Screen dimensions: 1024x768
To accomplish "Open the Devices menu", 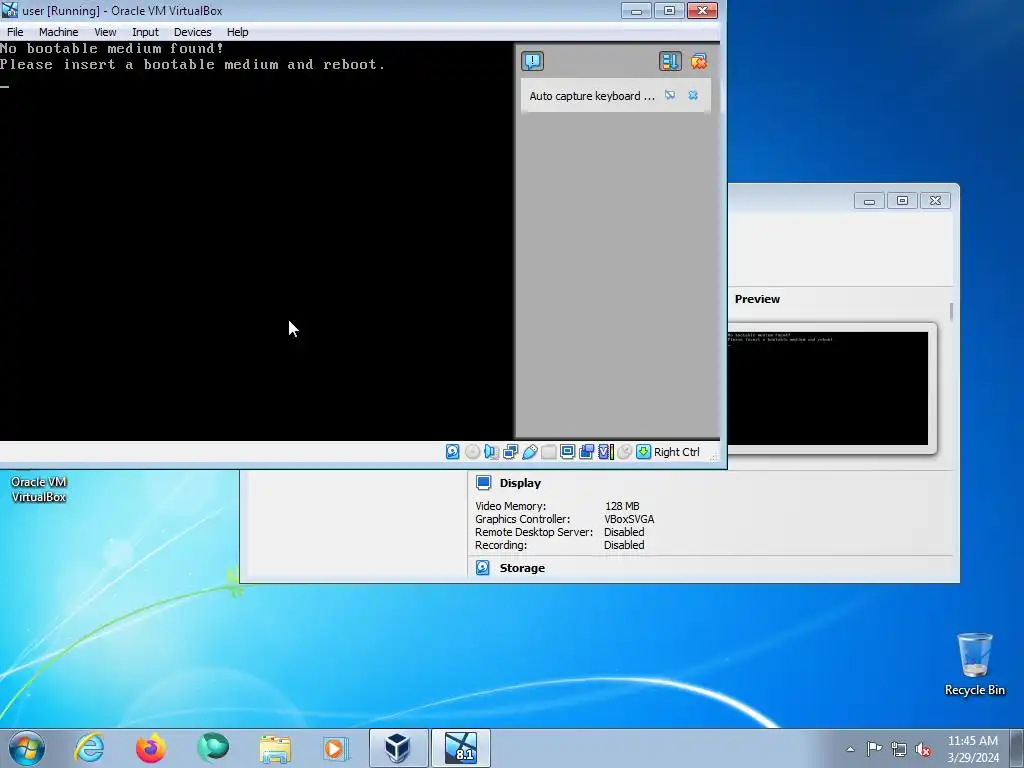I will click(192, 32).
